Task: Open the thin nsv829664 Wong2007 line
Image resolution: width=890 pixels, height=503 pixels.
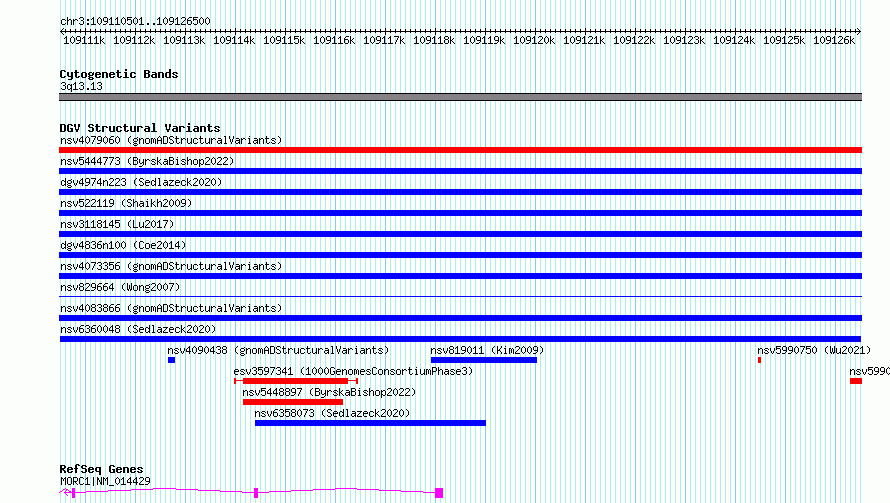Action: [x=460, y=296]
